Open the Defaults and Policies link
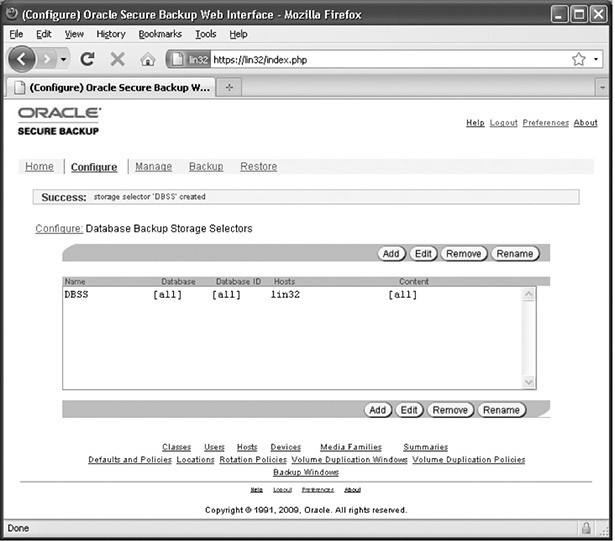 [x=130, y=459]
